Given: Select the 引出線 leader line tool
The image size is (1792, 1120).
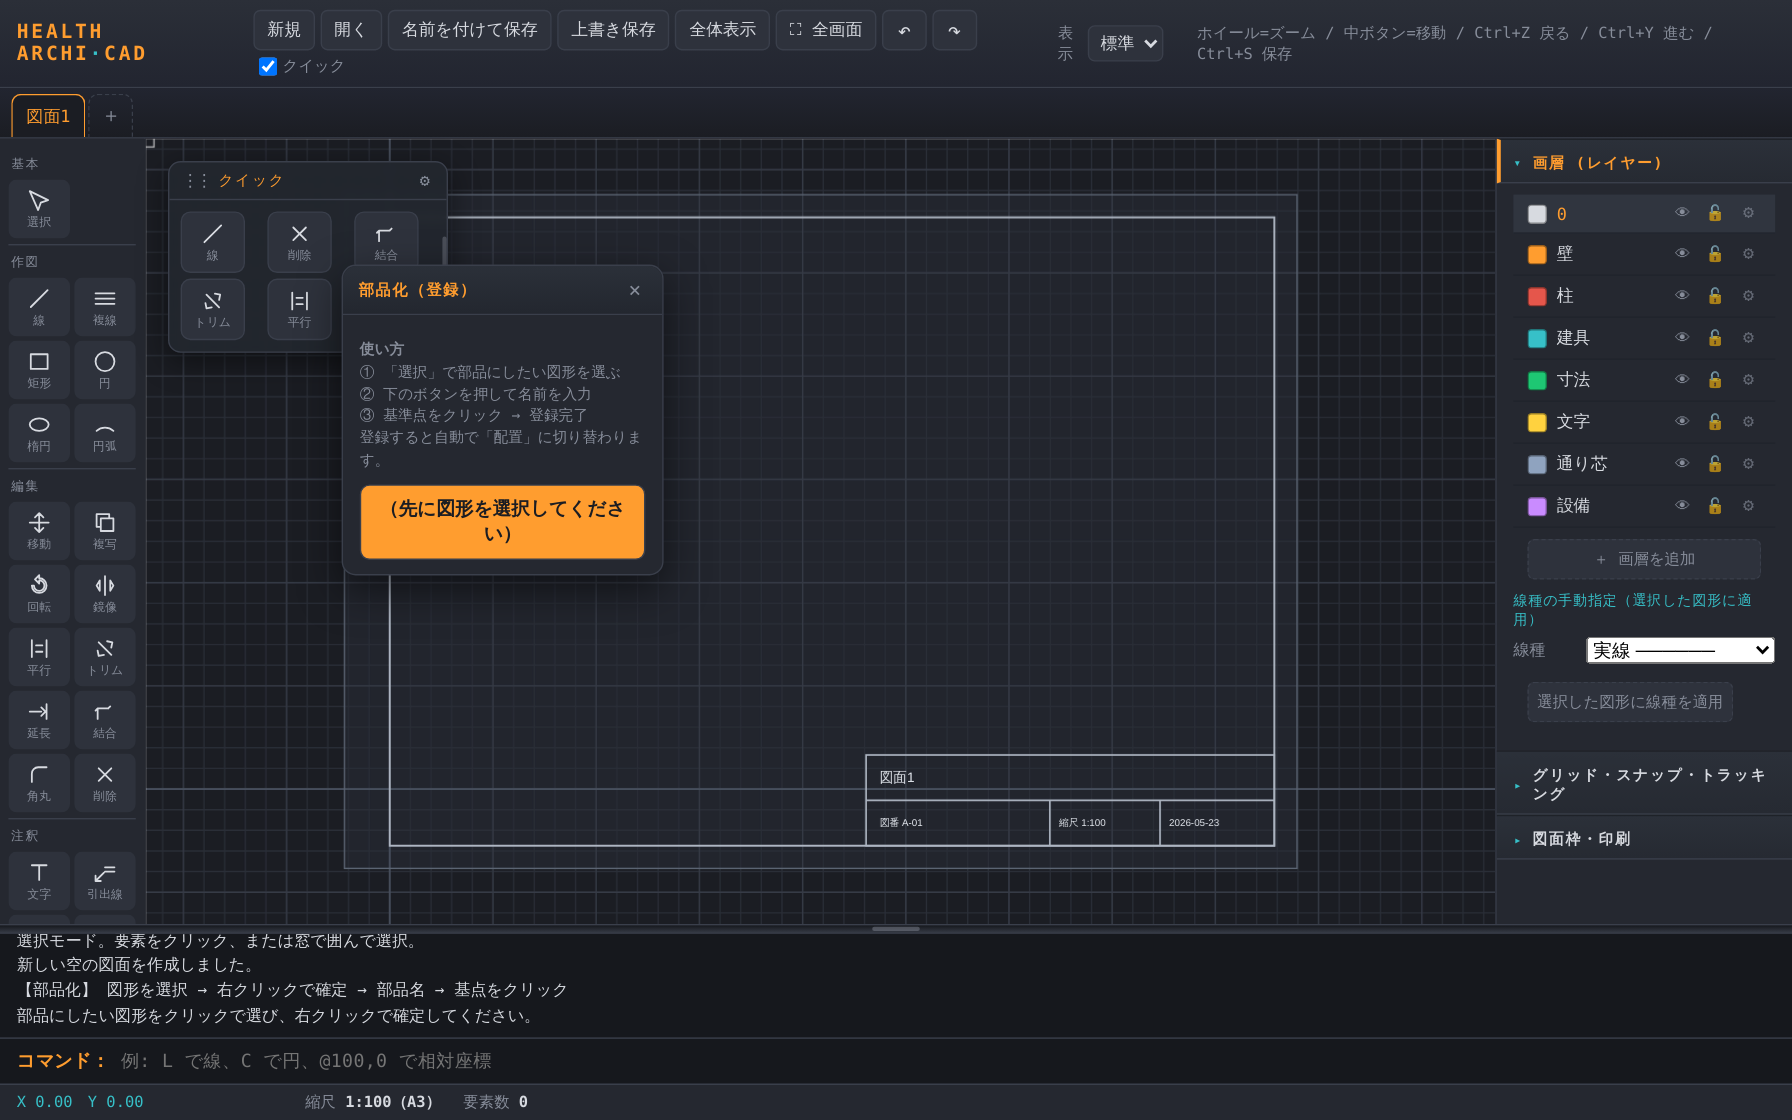Looking at the screenshot, I should 105,881.
